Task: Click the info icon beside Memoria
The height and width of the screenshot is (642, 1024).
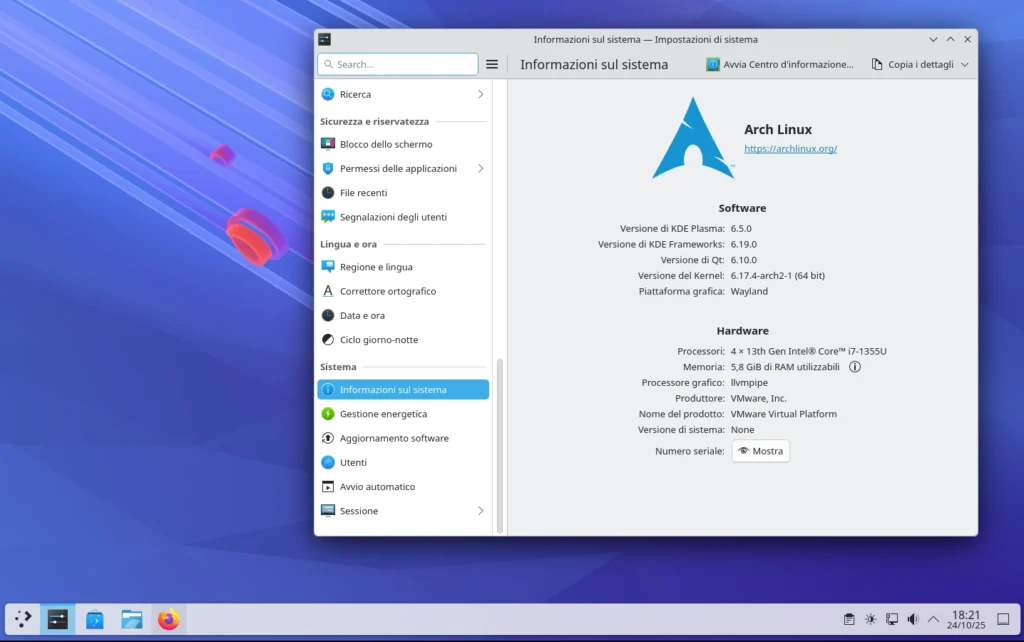Action: point(854,366)
